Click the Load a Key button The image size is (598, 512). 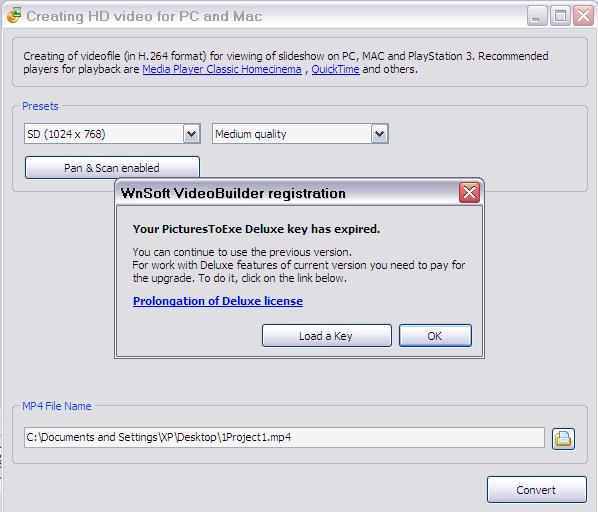326,336
